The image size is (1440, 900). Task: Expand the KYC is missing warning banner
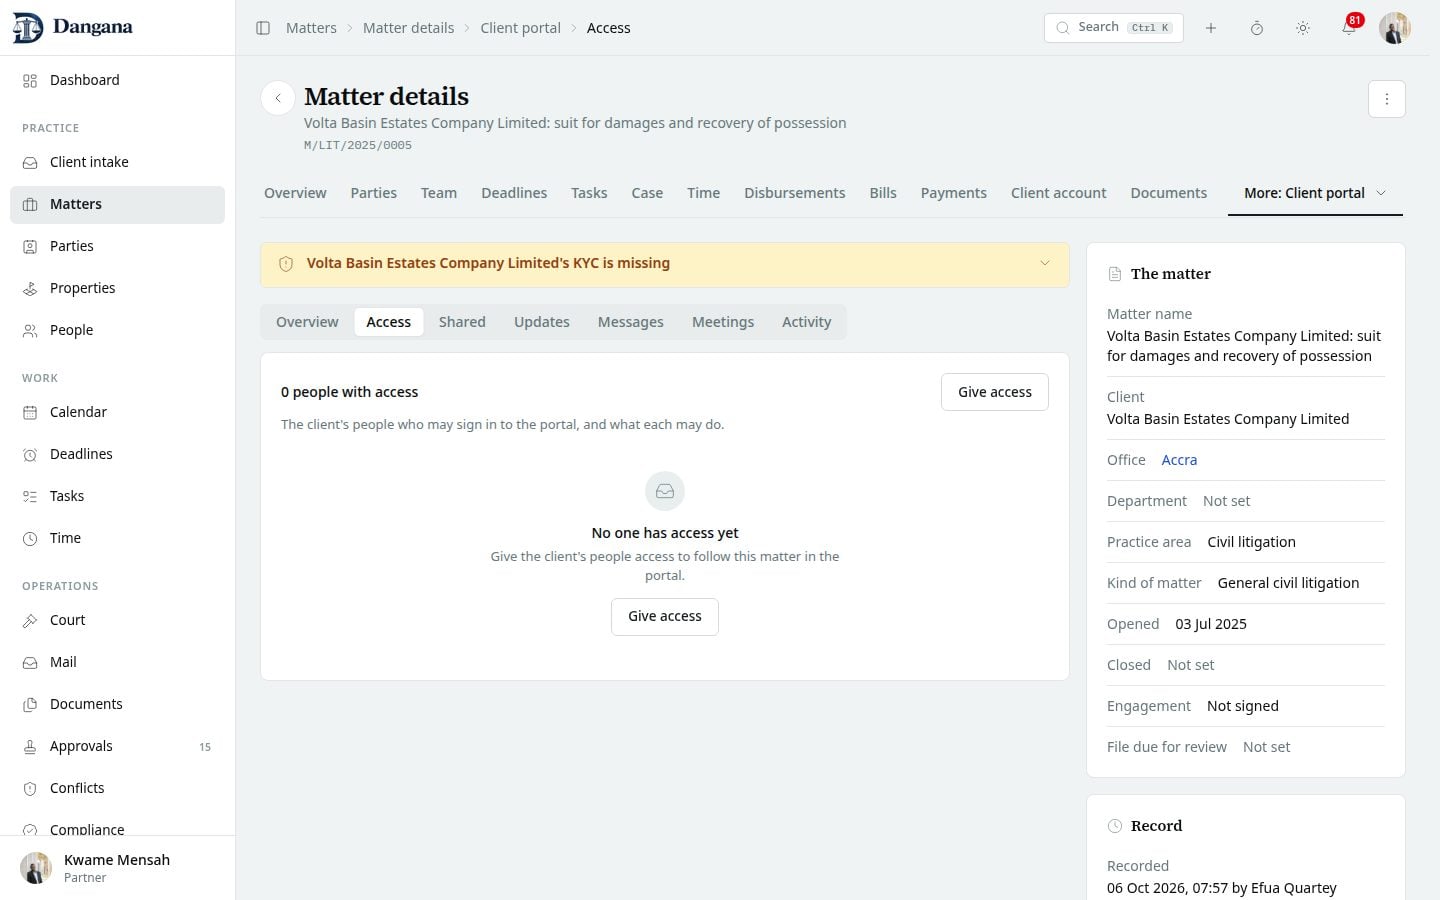665,264
